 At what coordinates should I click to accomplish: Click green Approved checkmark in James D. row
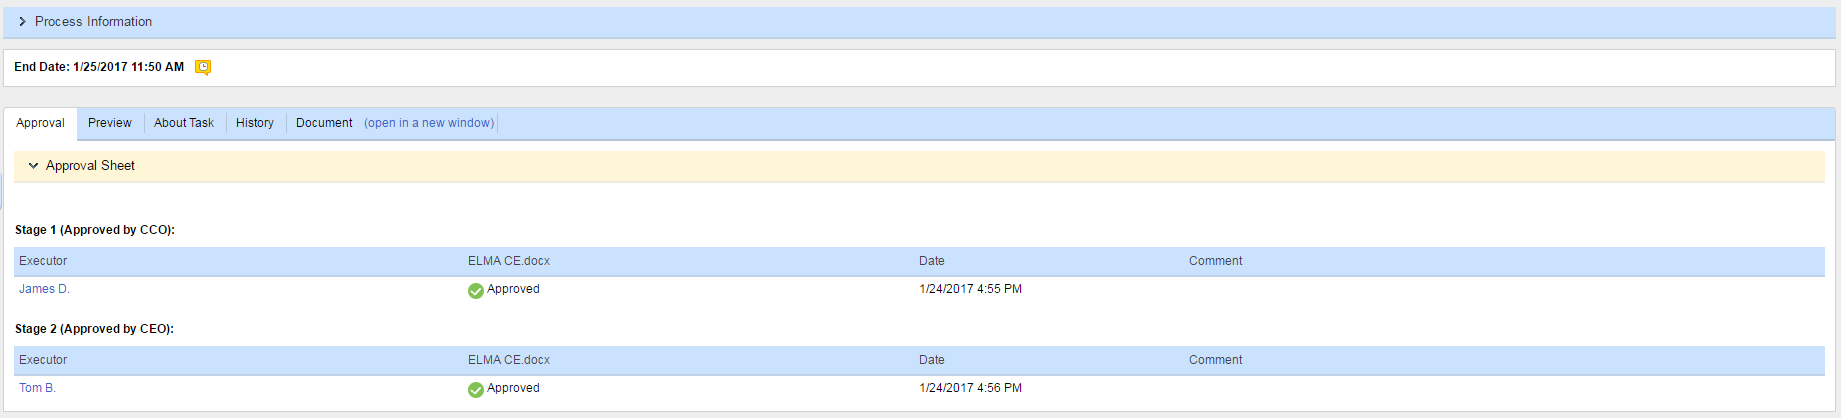pyautogui.click(x=476, y=291)
